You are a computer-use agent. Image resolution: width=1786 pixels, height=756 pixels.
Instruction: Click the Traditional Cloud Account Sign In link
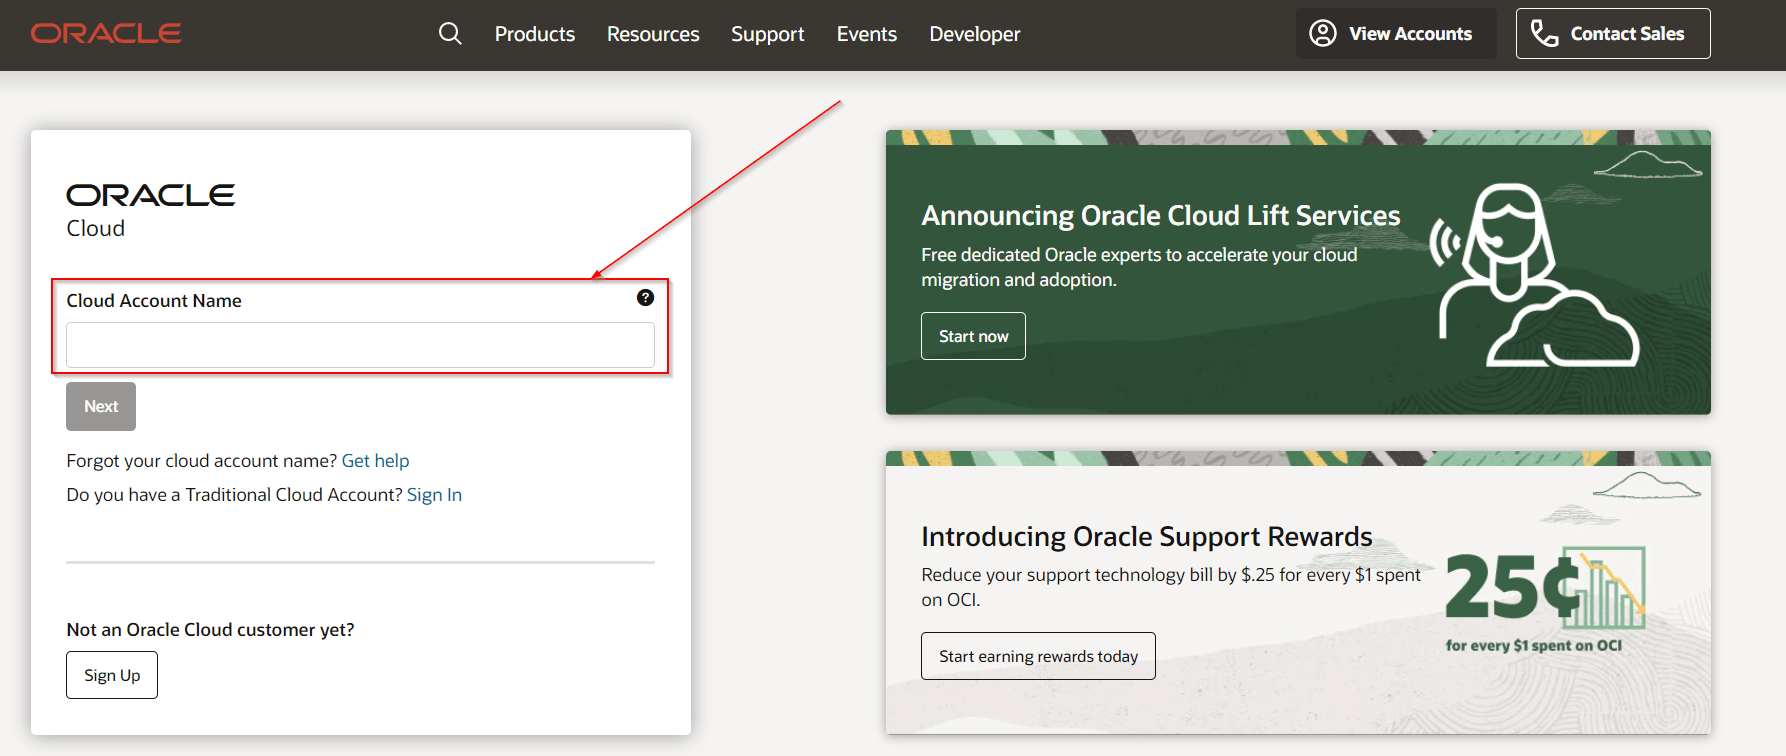point(434,495)
